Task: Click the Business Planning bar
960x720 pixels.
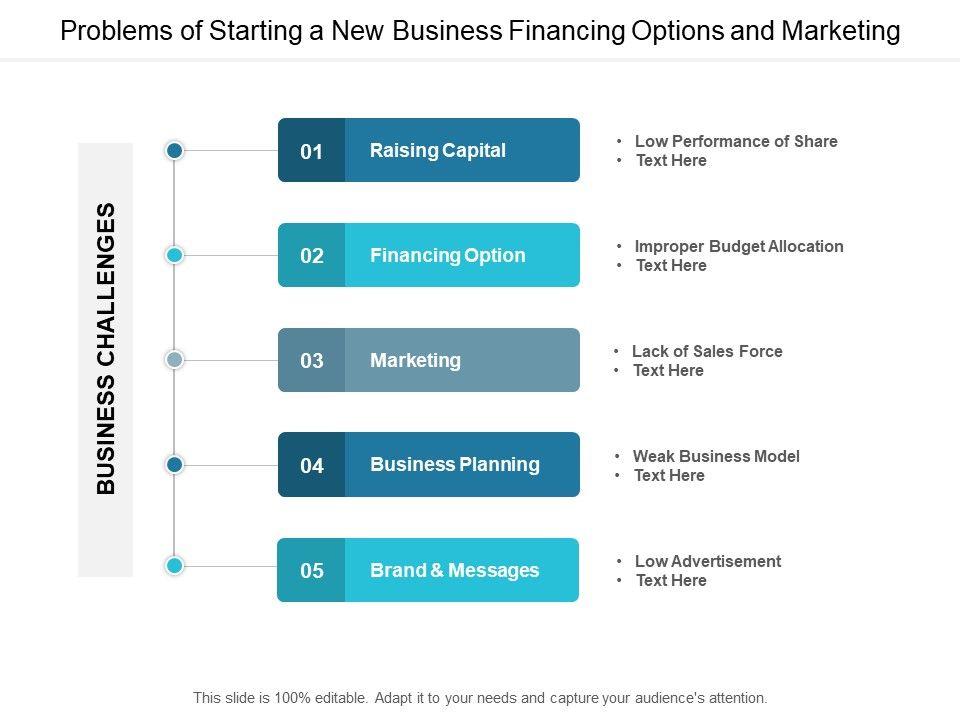Action: tap(462, 465)
